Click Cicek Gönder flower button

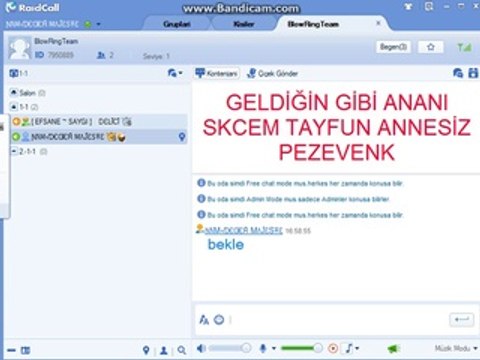click(272, 73)
